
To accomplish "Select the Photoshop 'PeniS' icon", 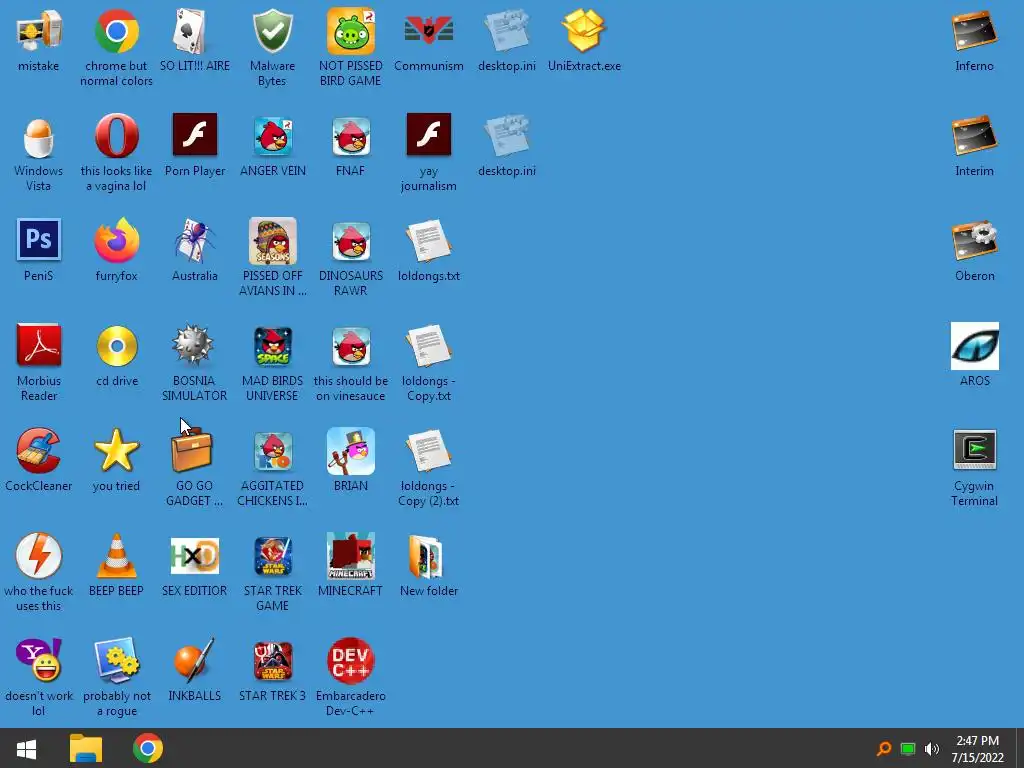I will (39, 240).
